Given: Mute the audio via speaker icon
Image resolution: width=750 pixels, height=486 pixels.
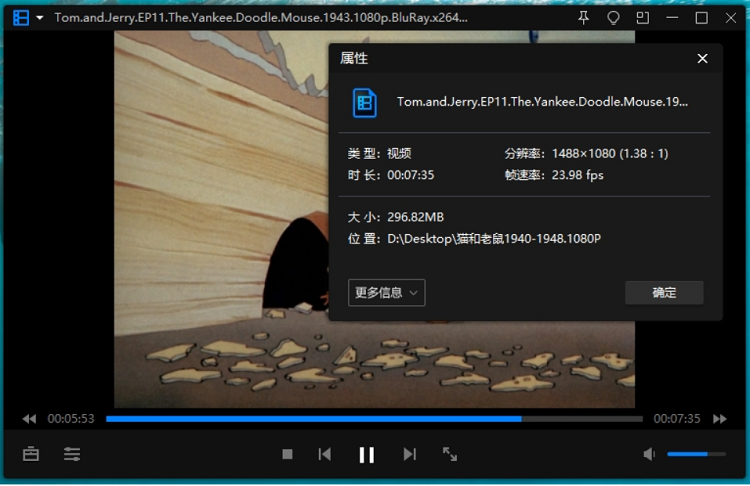Looking at the screenshot, I should [x=649, y=454].
